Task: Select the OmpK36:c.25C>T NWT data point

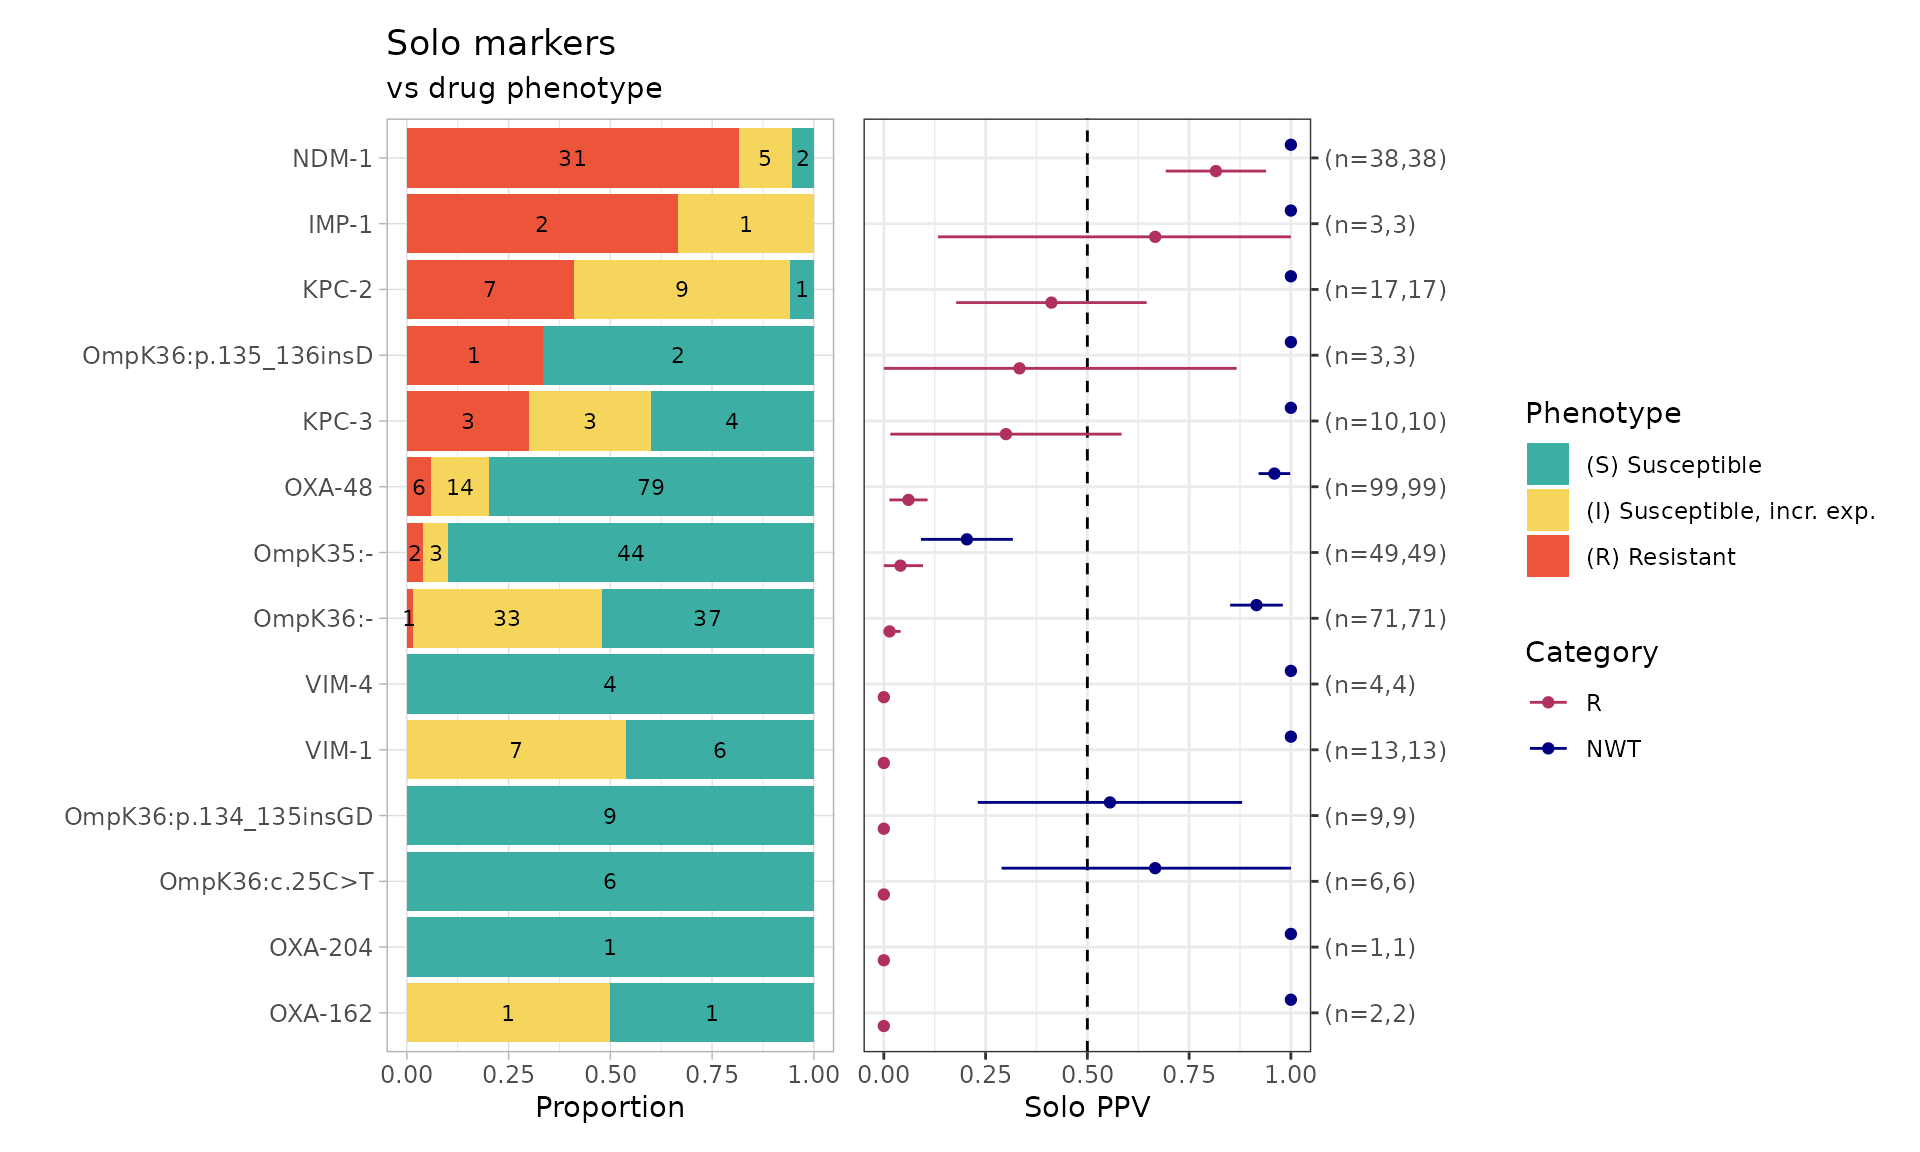Action: click(x=1155, y=868)
